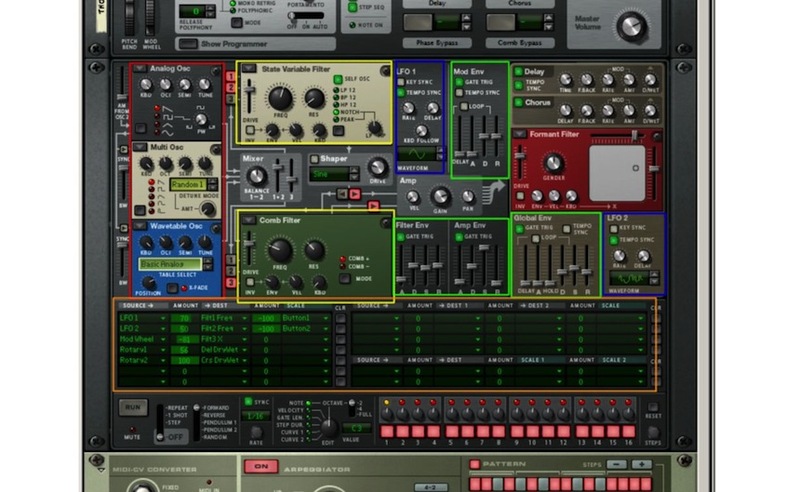Screen dimensions: 800x492
Task: Toggle Mod Env LOOP button
Action: pyautogui.click(x=462, y=104)
